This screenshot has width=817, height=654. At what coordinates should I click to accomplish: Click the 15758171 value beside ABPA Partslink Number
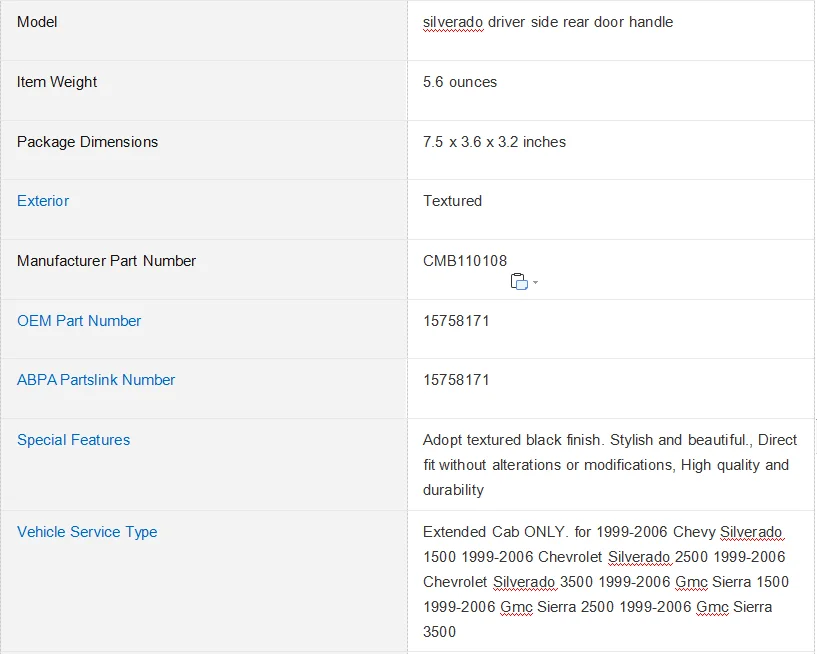pos(456,380)
